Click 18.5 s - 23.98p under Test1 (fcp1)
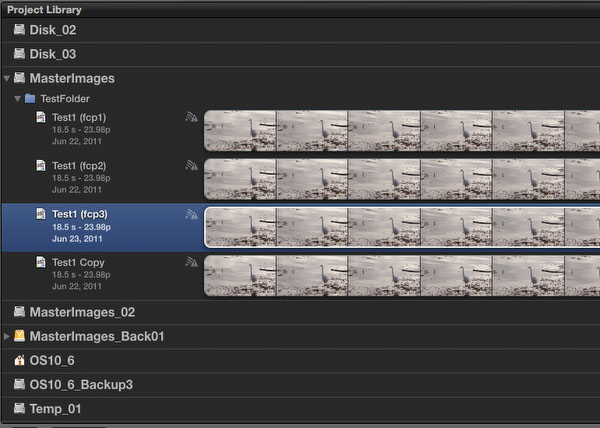 pos(81,130)
